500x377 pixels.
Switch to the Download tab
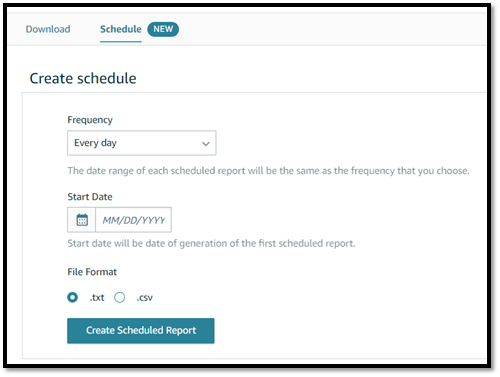click(48, 29)
